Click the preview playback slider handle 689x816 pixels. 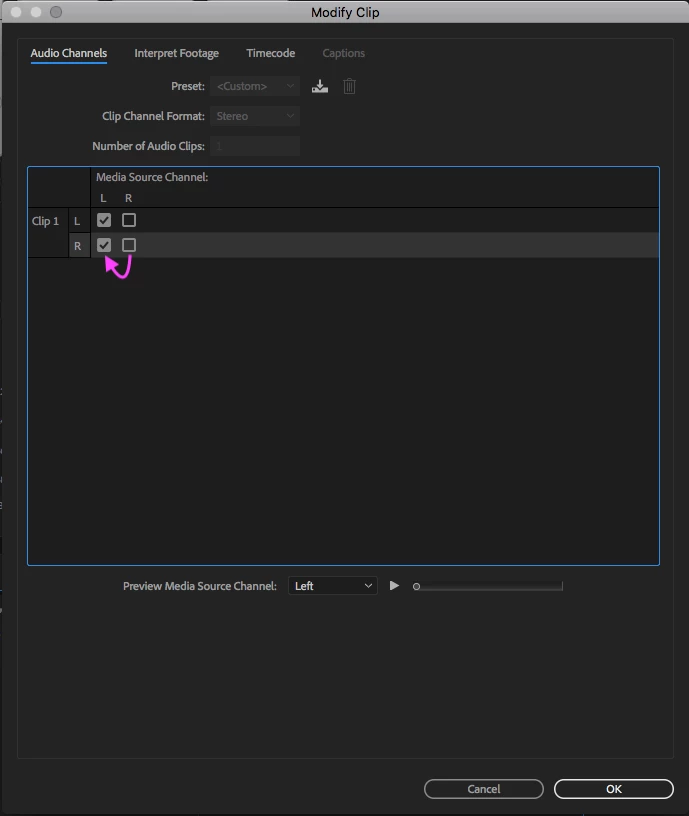point(416,586)
